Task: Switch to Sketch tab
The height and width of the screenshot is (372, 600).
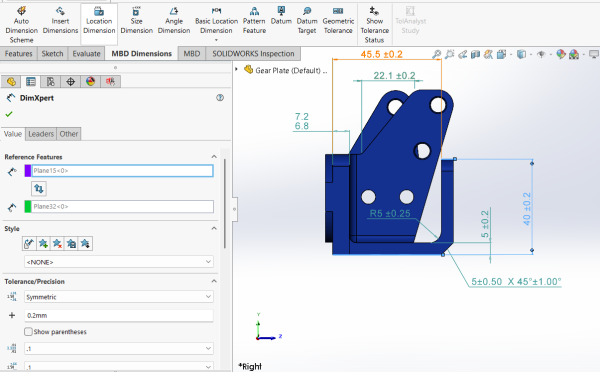Action: [x=52, y=54]
